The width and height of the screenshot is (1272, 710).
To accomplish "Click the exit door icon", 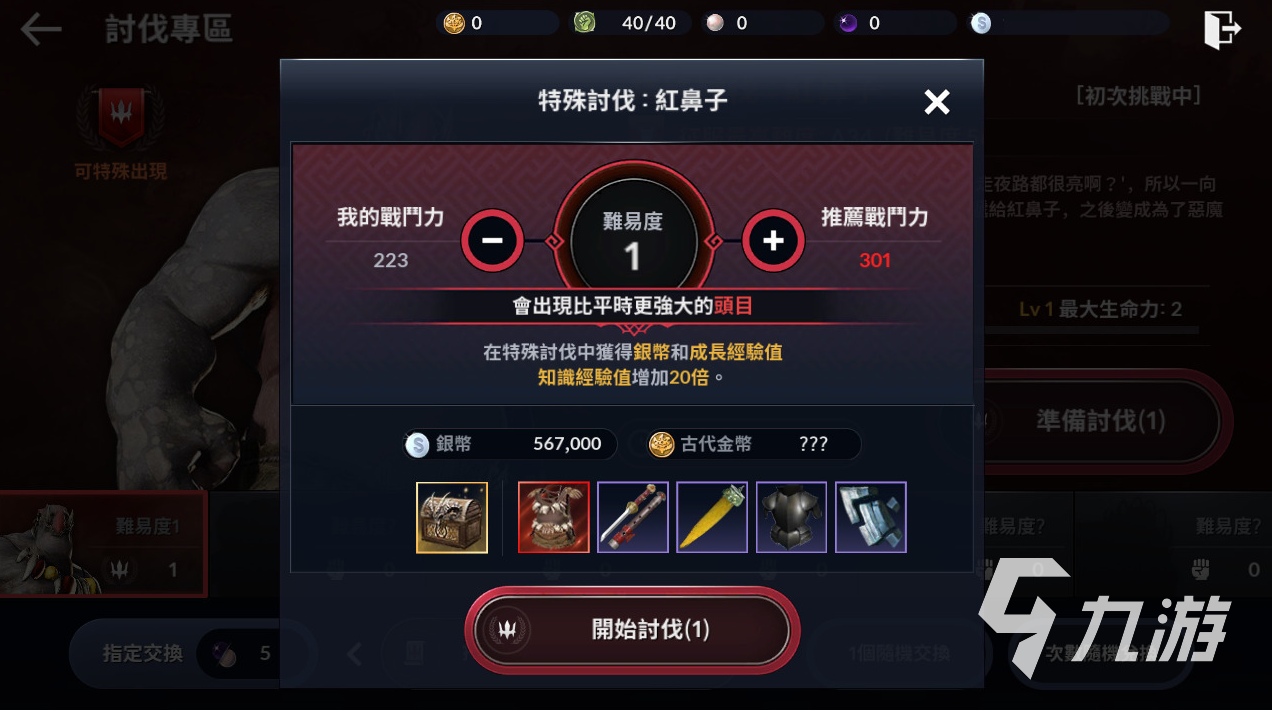I will (1222, 29).
